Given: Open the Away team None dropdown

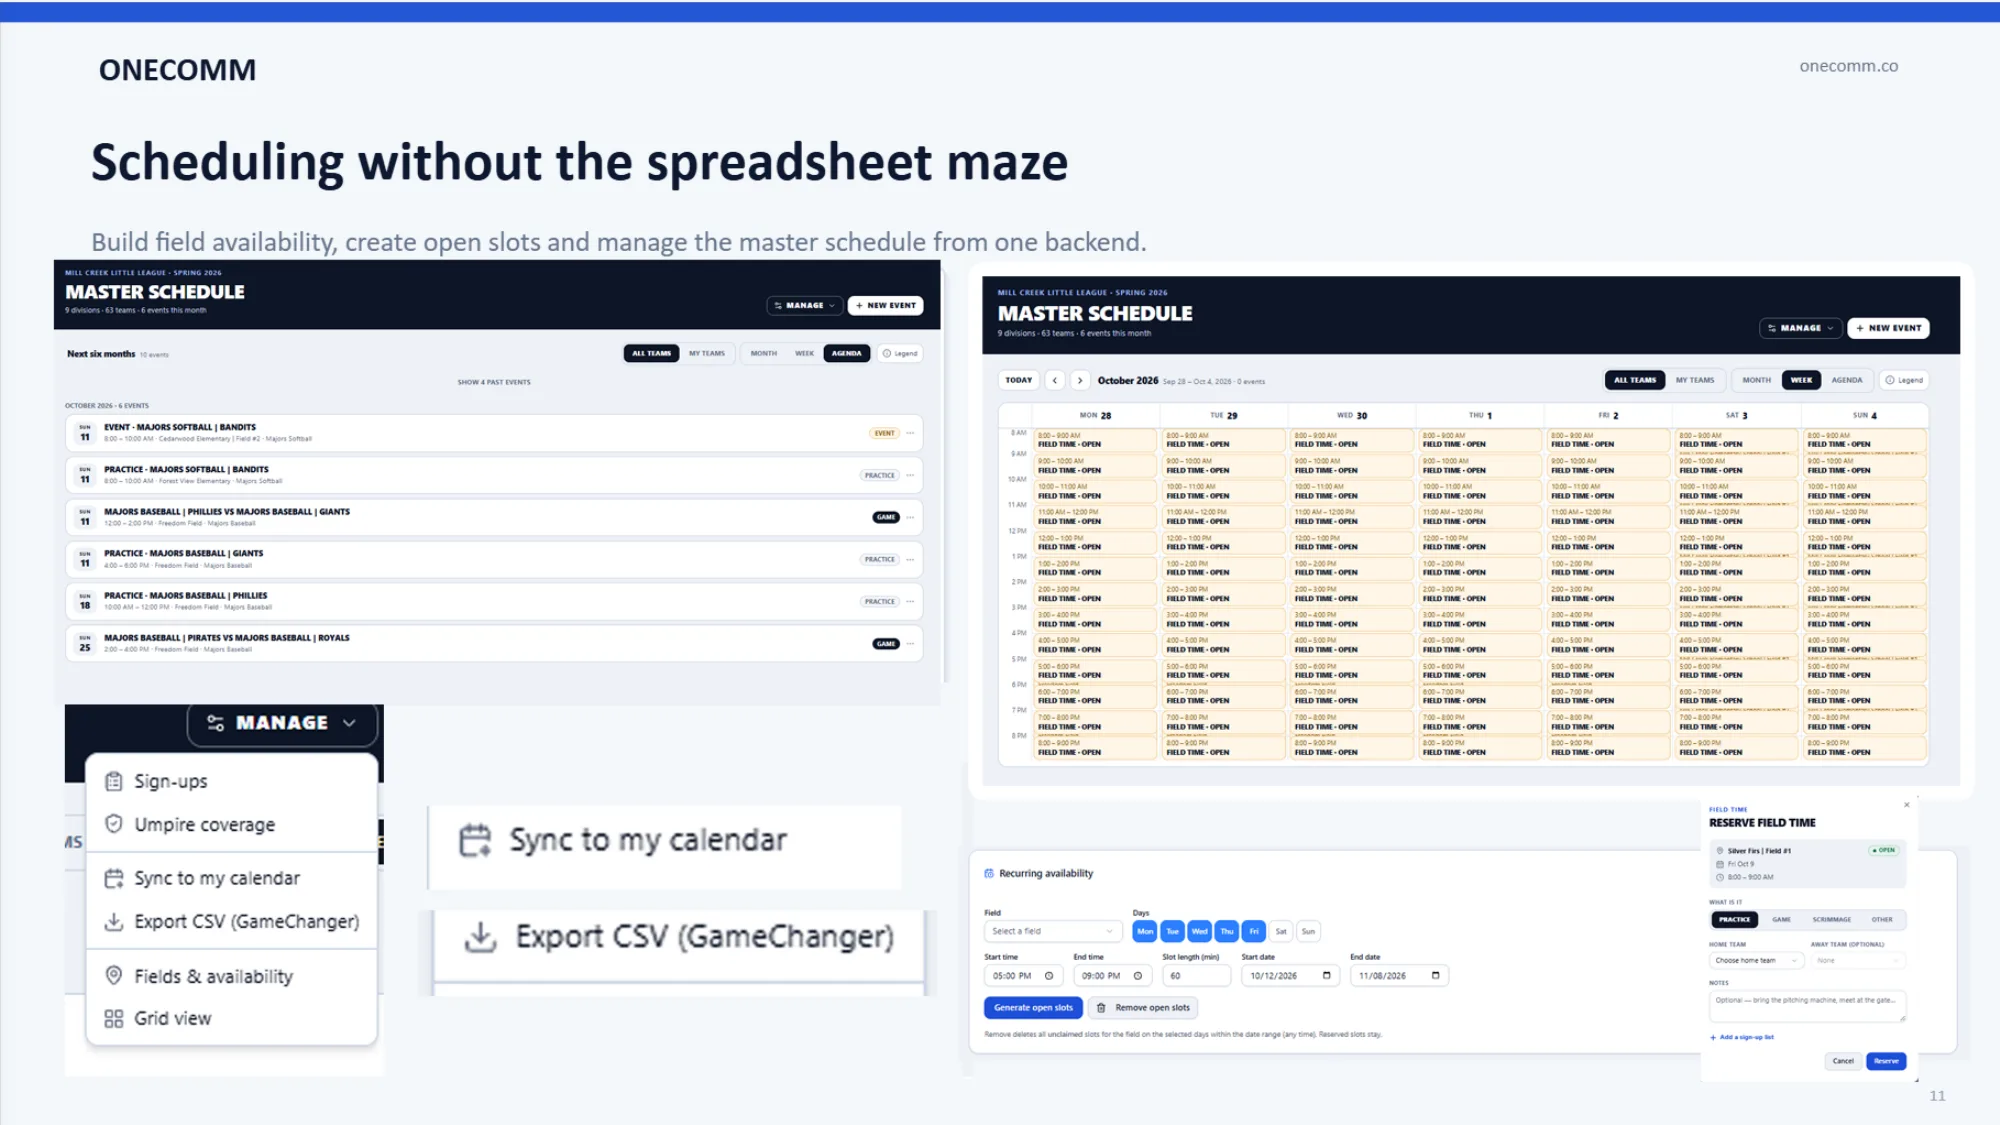Looking at the screenshot, I should coord(1858,960).
